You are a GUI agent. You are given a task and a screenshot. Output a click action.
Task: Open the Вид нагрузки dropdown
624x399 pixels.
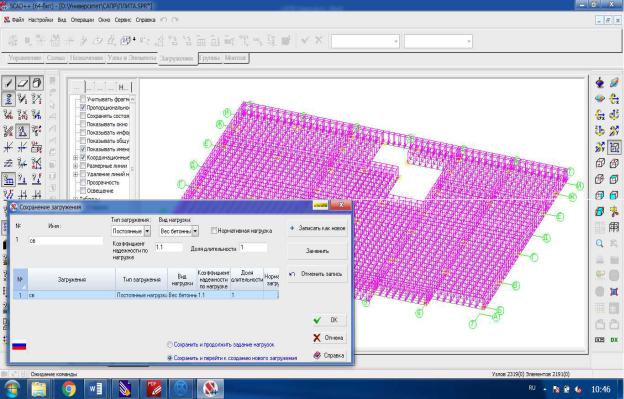pyautogui.click(x=195, y=231)
